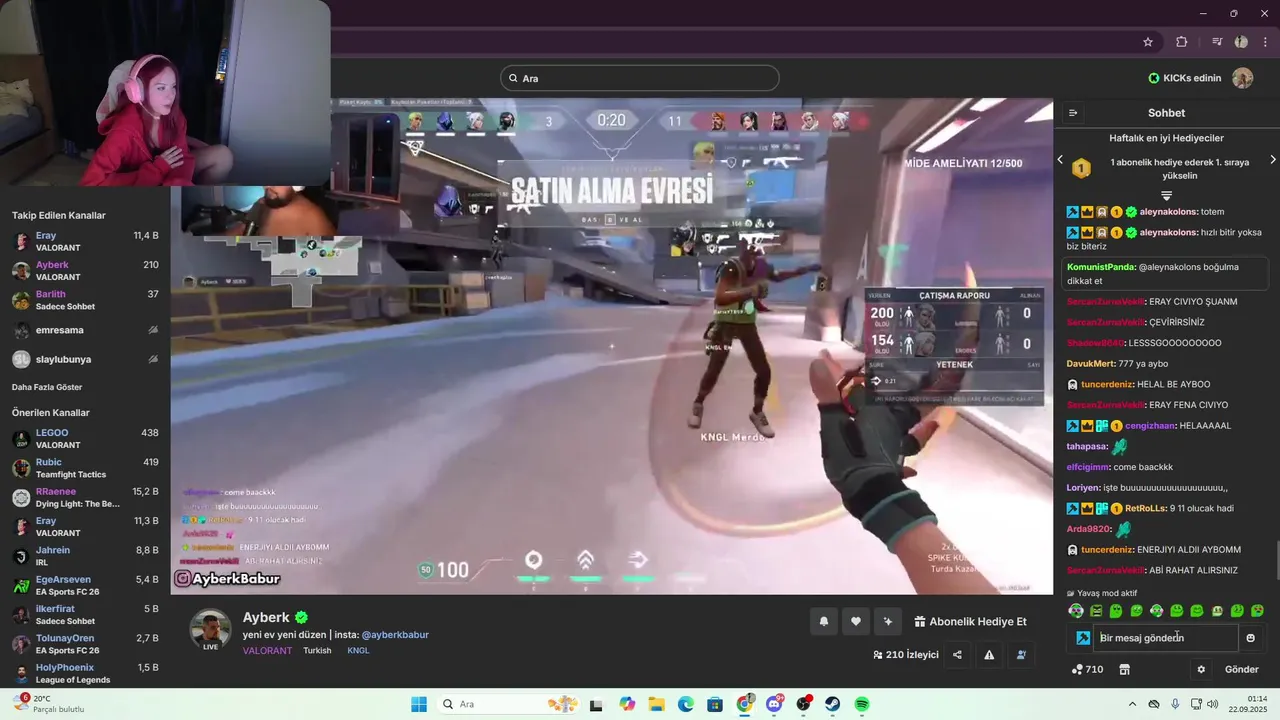The width and height of the screenshot is (1280, 720).
Task: Click Abonelik Hediye Et gift button
Action: click(x=971, y=621)
